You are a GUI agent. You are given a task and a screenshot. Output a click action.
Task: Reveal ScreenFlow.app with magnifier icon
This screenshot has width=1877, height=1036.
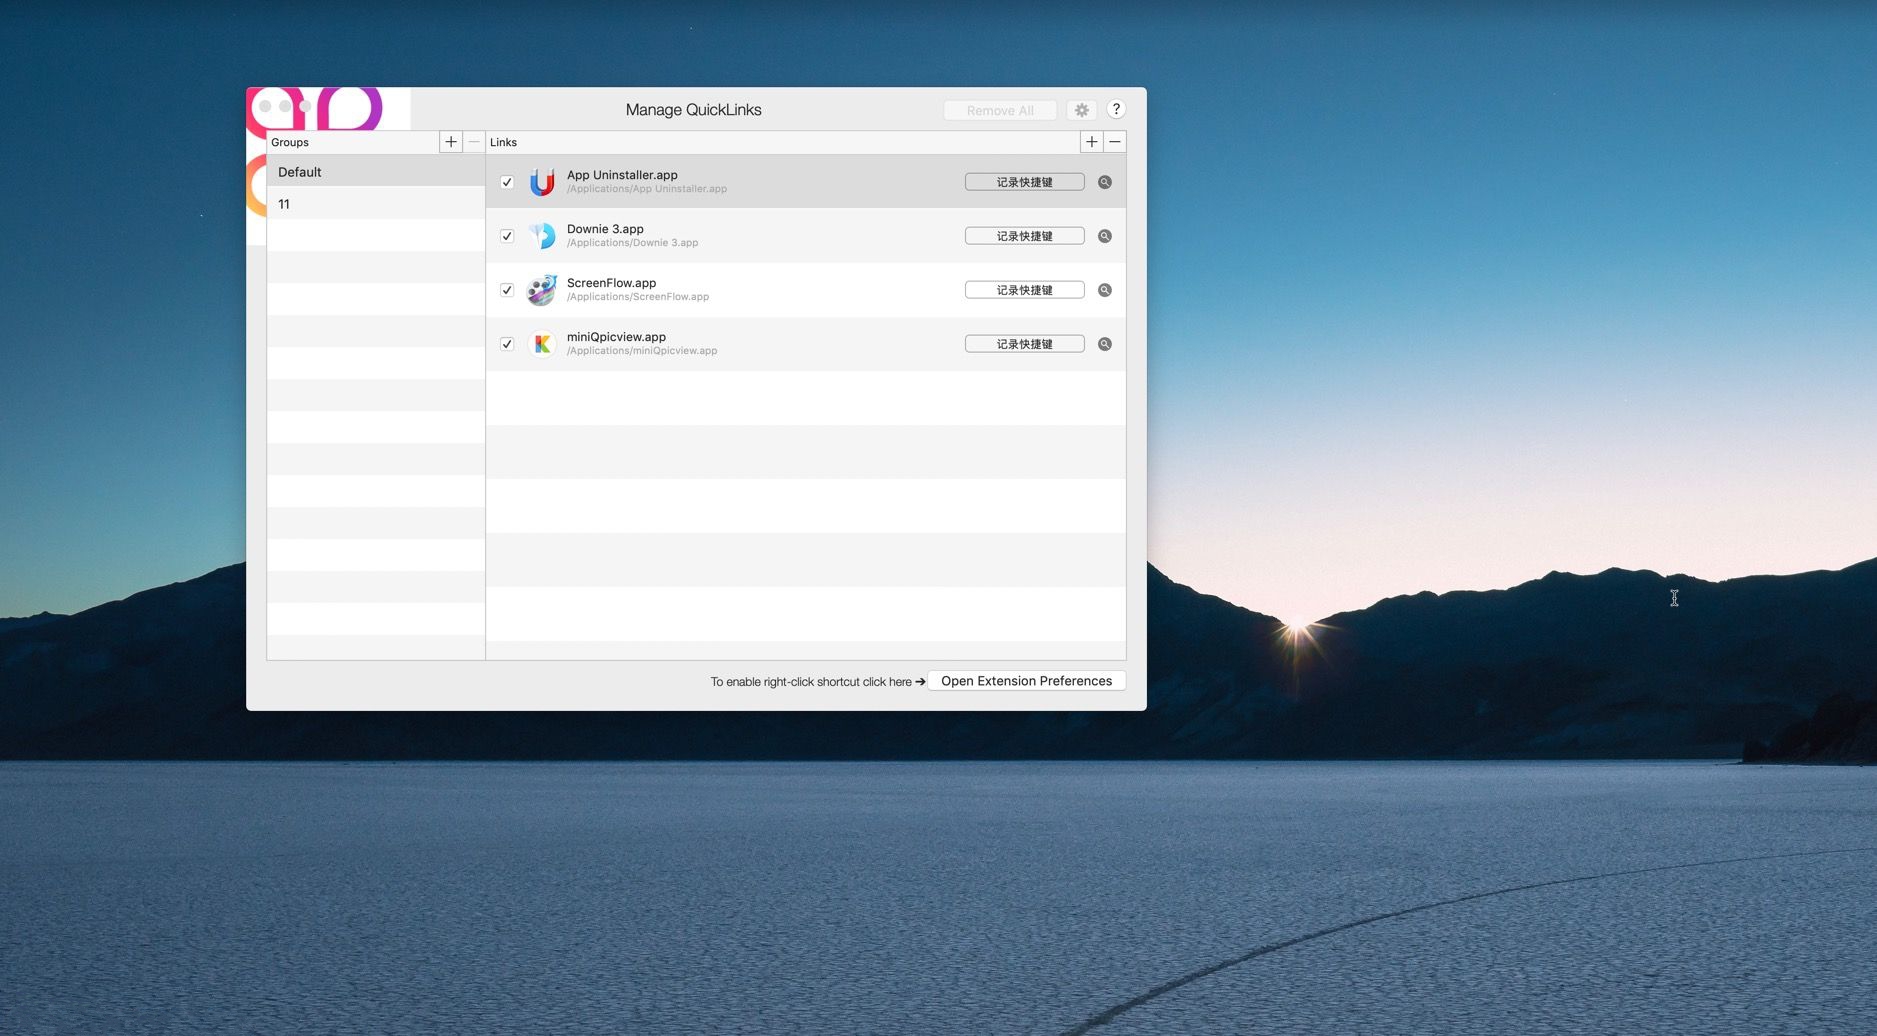[x=1105, y=290]
